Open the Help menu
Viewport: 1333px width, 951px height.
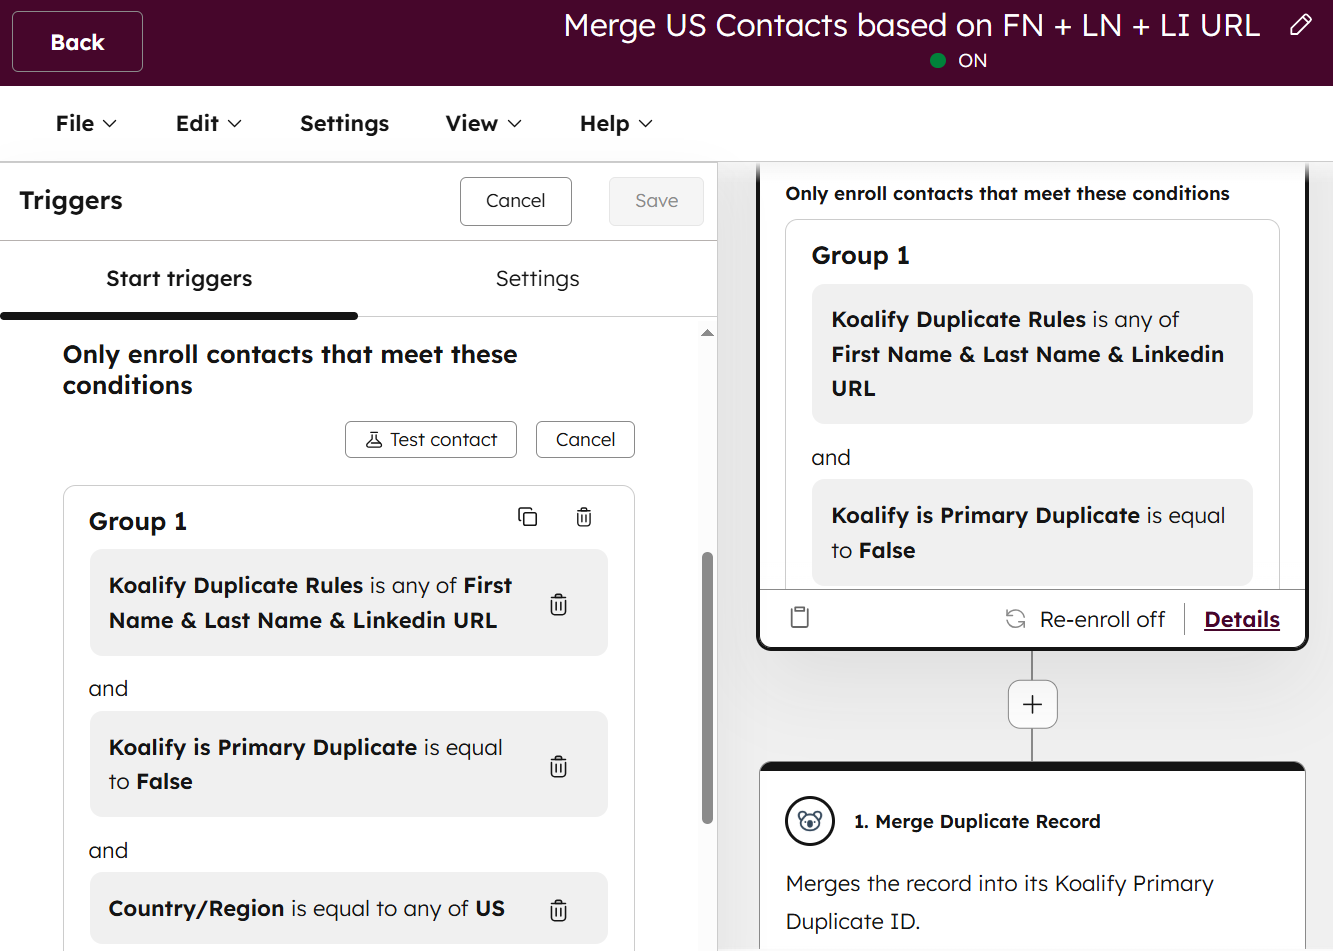(x=616, y=124)
